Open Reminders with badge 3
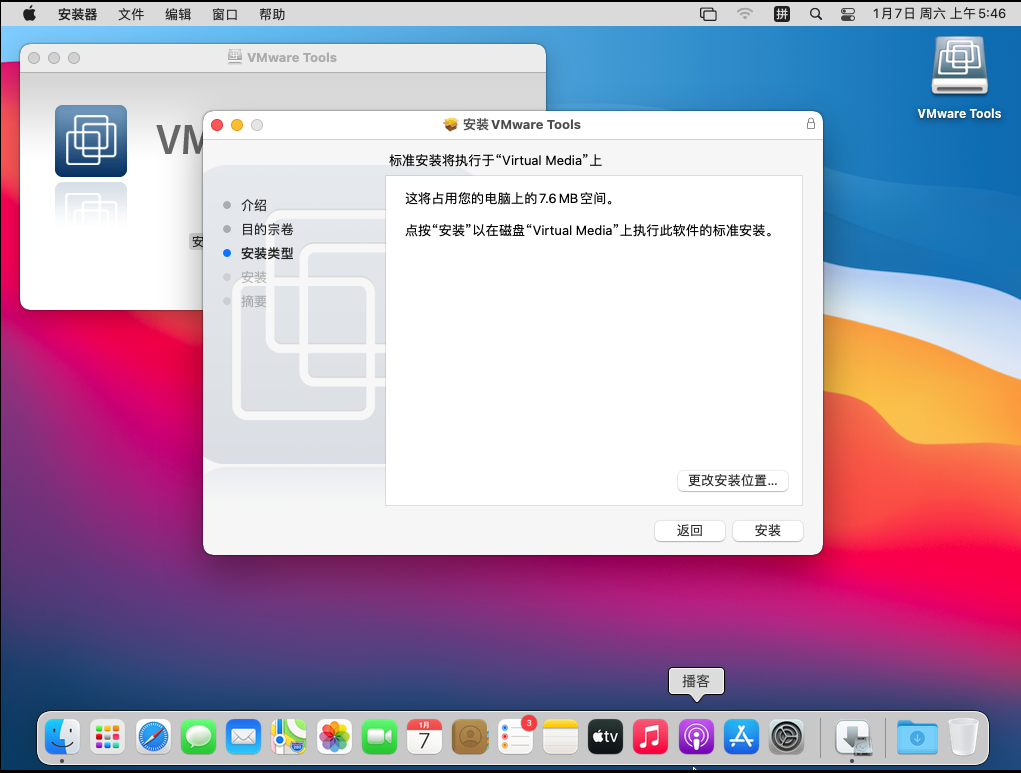The image size is (1021, 773). click(x=516, y=736)
